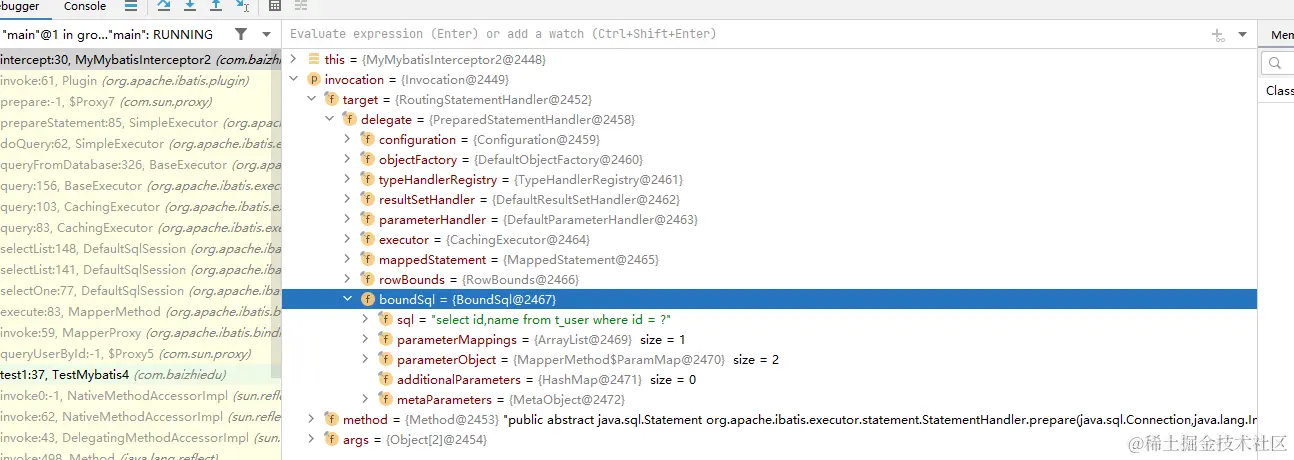Screen dimensions: 1294x460
Task: Expand the 'sql' string node
Action: click(365, 320)
